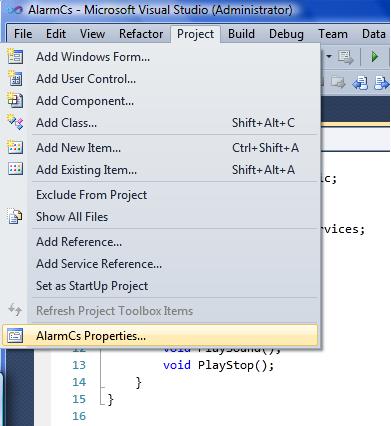Click the Add Component icon
This screenshot has height=426, width=391.
[x=15, y=100]
